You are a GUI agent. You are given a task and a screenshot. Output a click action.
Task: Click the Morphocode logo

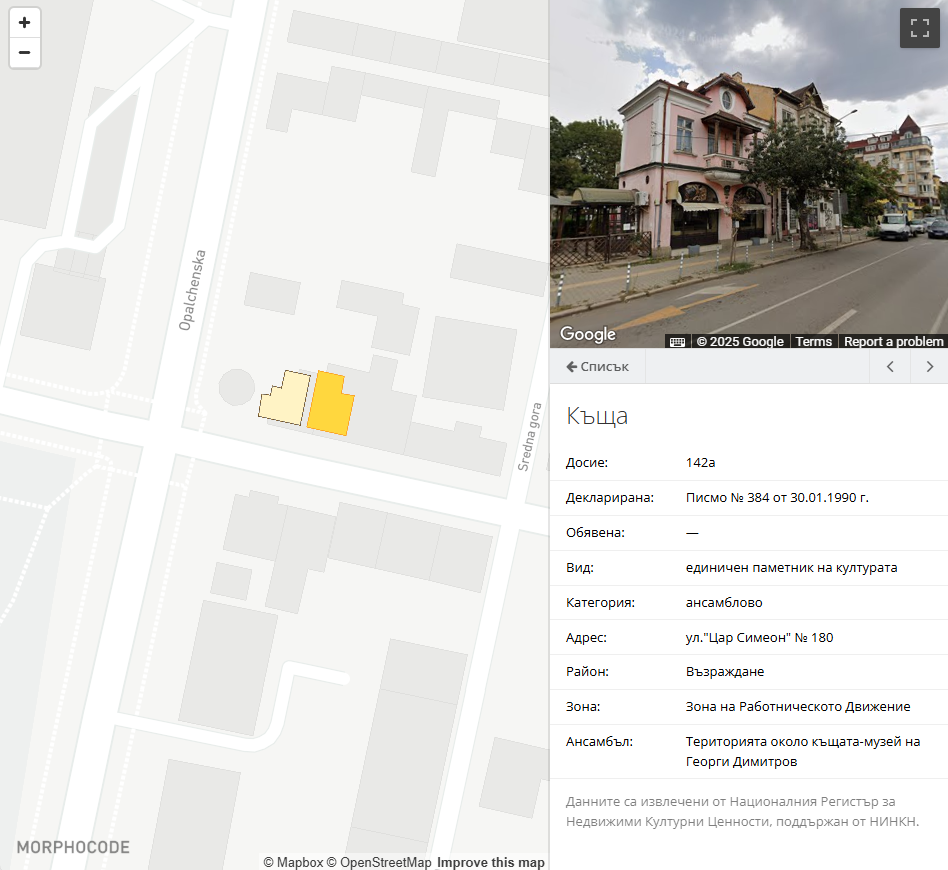tap(73, 847)
